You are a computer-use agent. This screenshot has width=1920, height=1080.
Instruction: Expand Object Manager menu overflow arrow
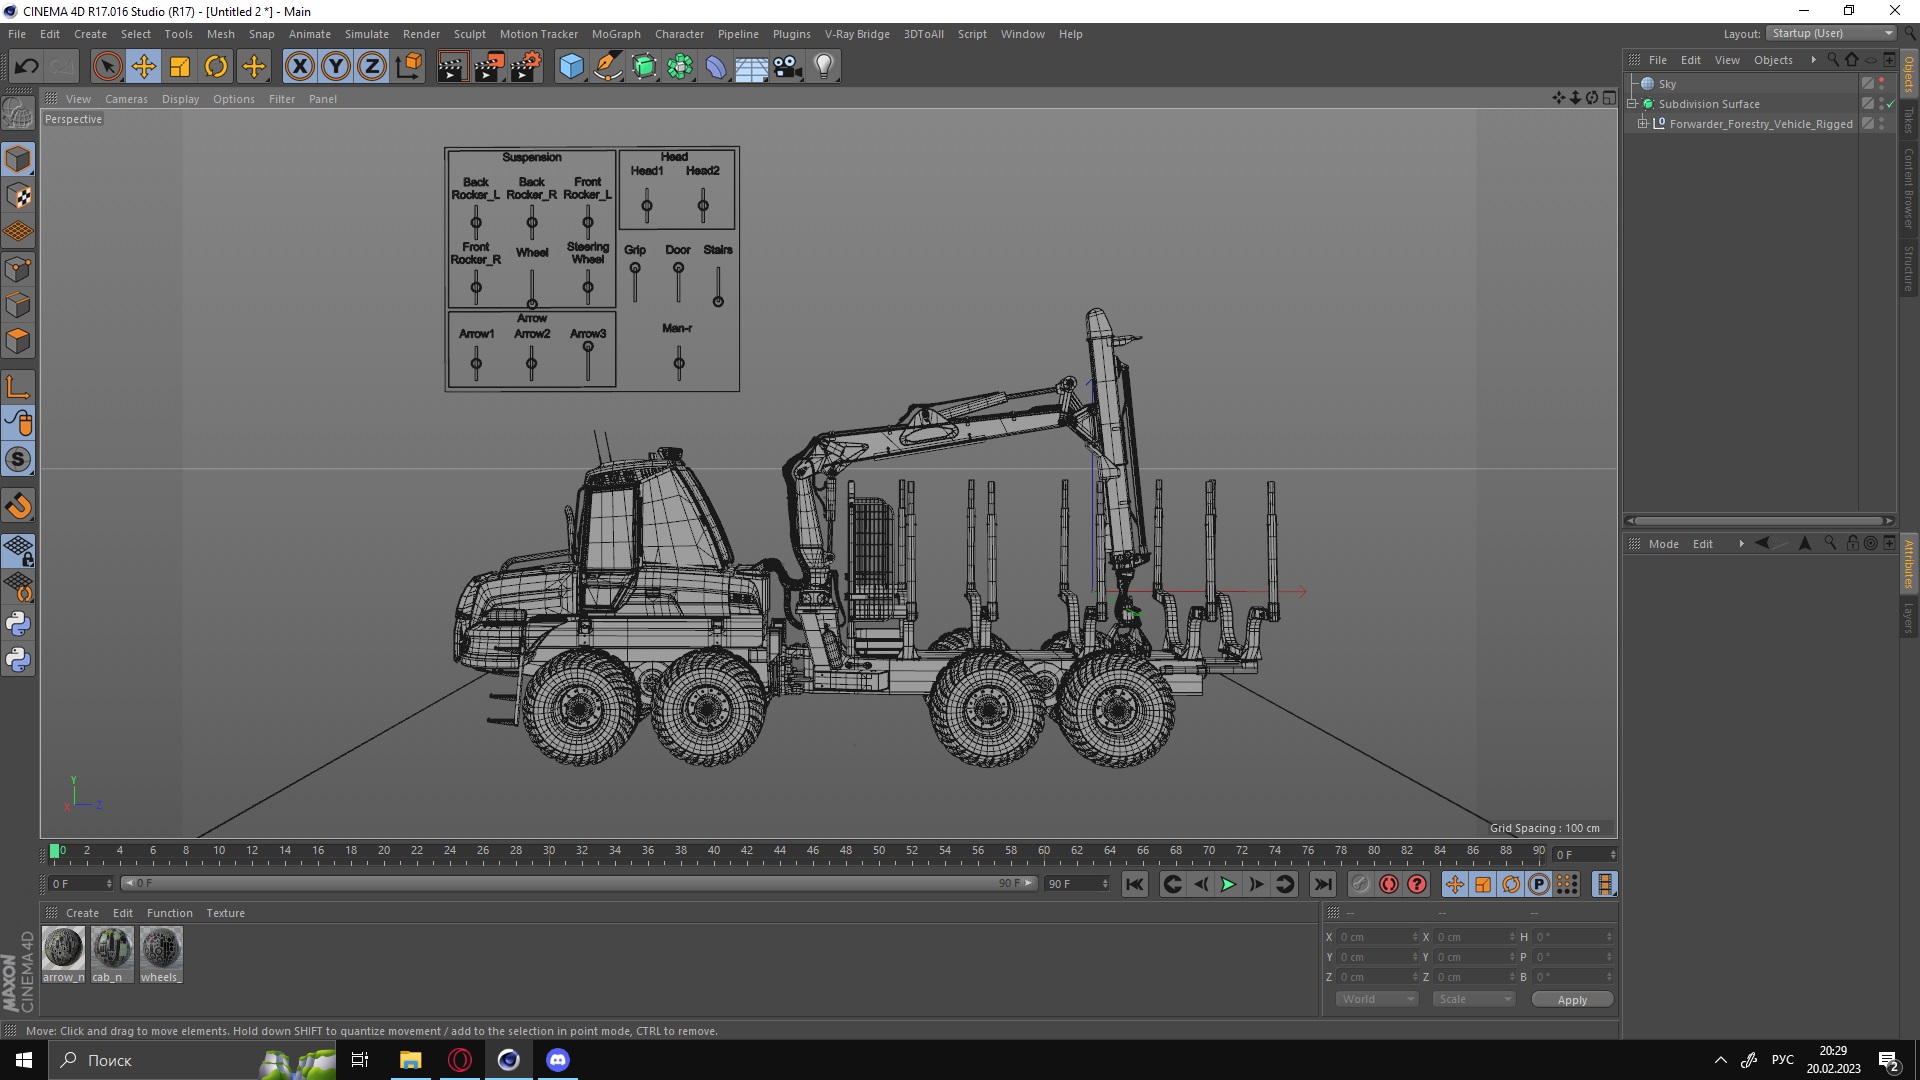pos(1813,60)
